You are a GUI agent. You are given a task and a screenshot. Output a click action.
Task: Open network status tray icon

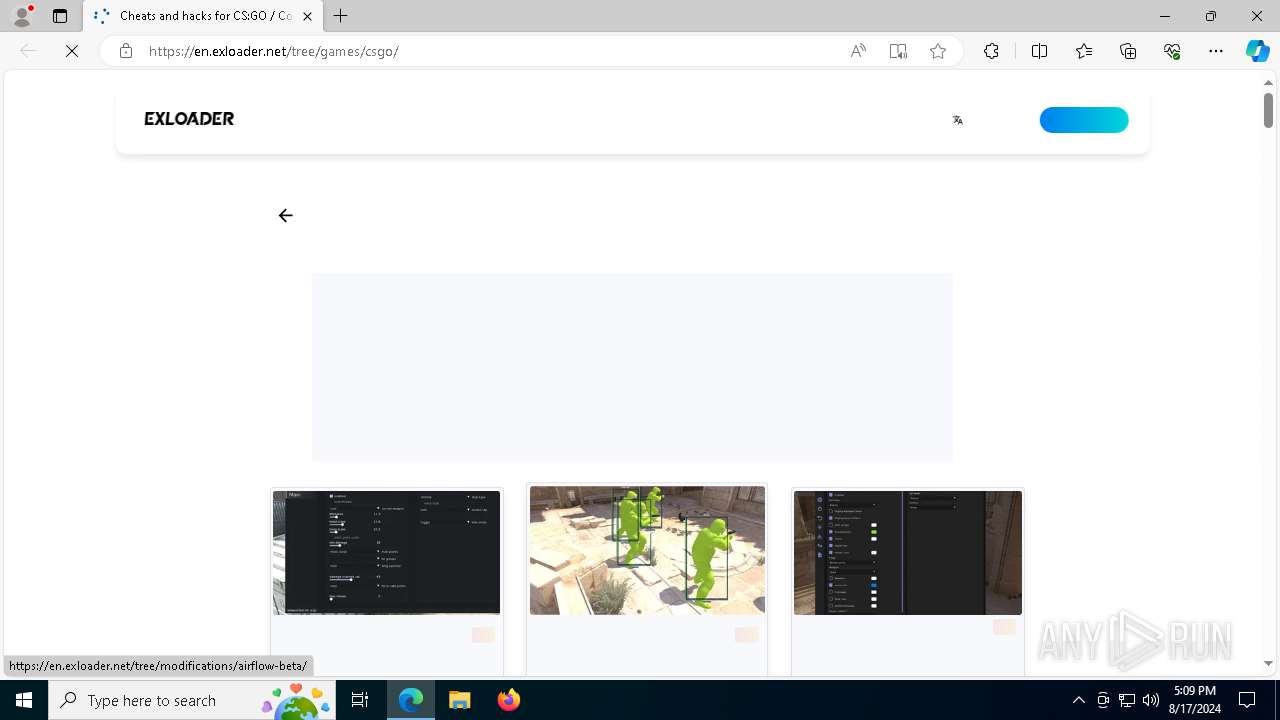coord(1127,700)
